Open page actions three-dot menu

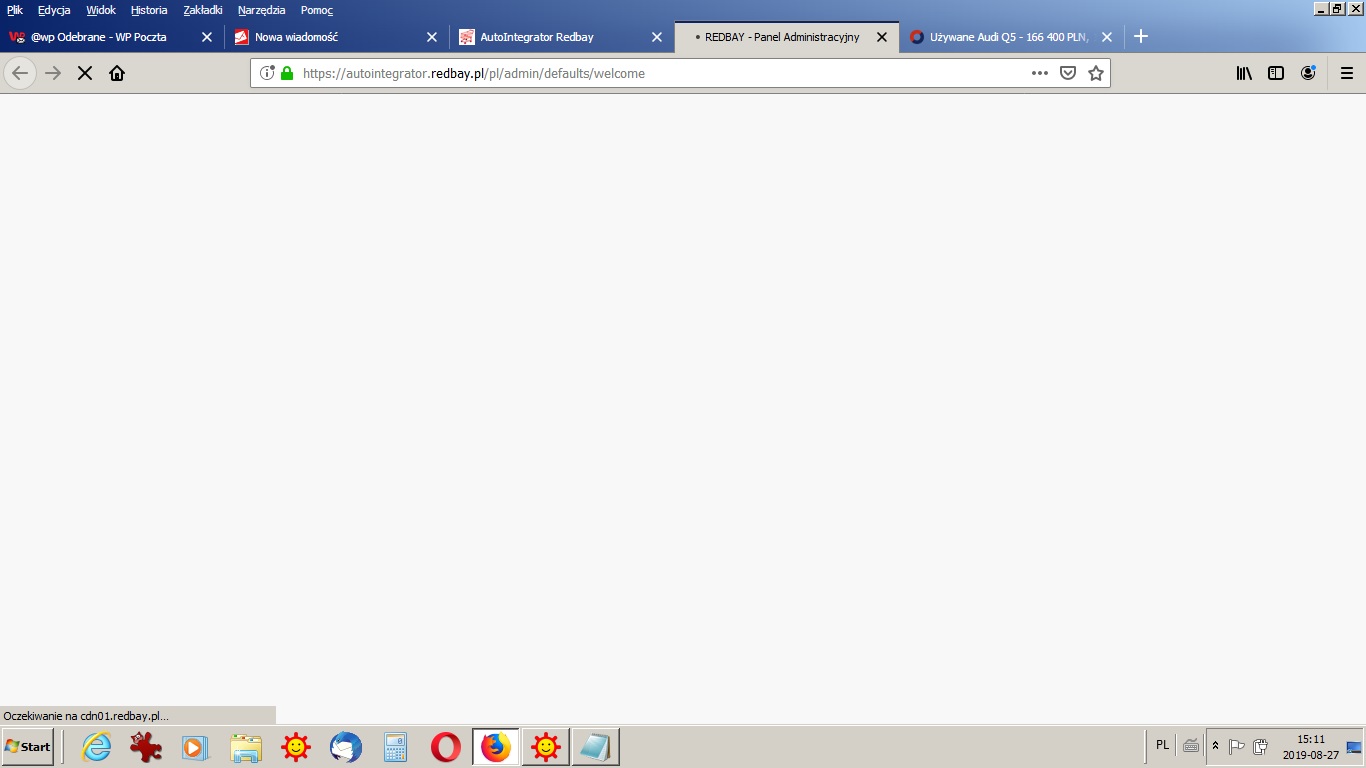[1040, 73]
